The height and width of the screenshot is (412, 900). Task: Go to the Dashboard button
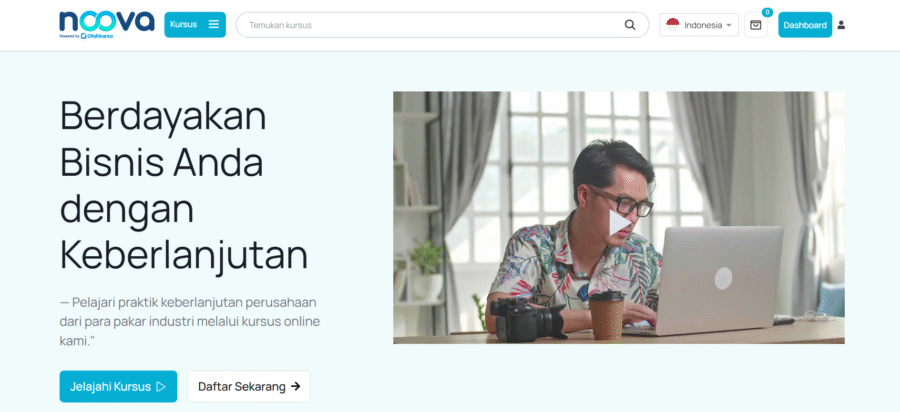pos(804,25)
